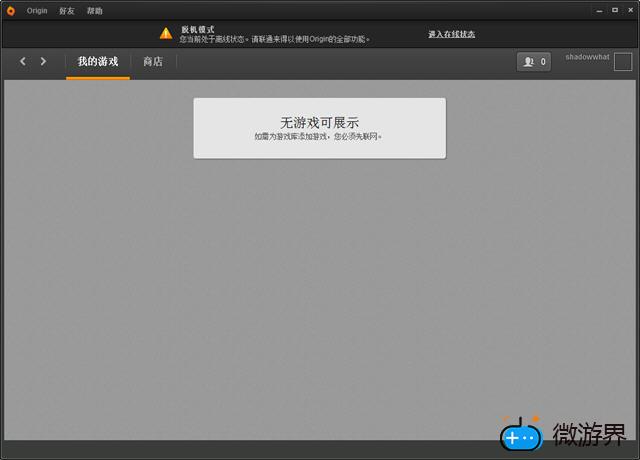Image resolution: width=640 pixels, height=460 pixels.
Task: Click the 脱机模式 notice title
Action: 198,29
